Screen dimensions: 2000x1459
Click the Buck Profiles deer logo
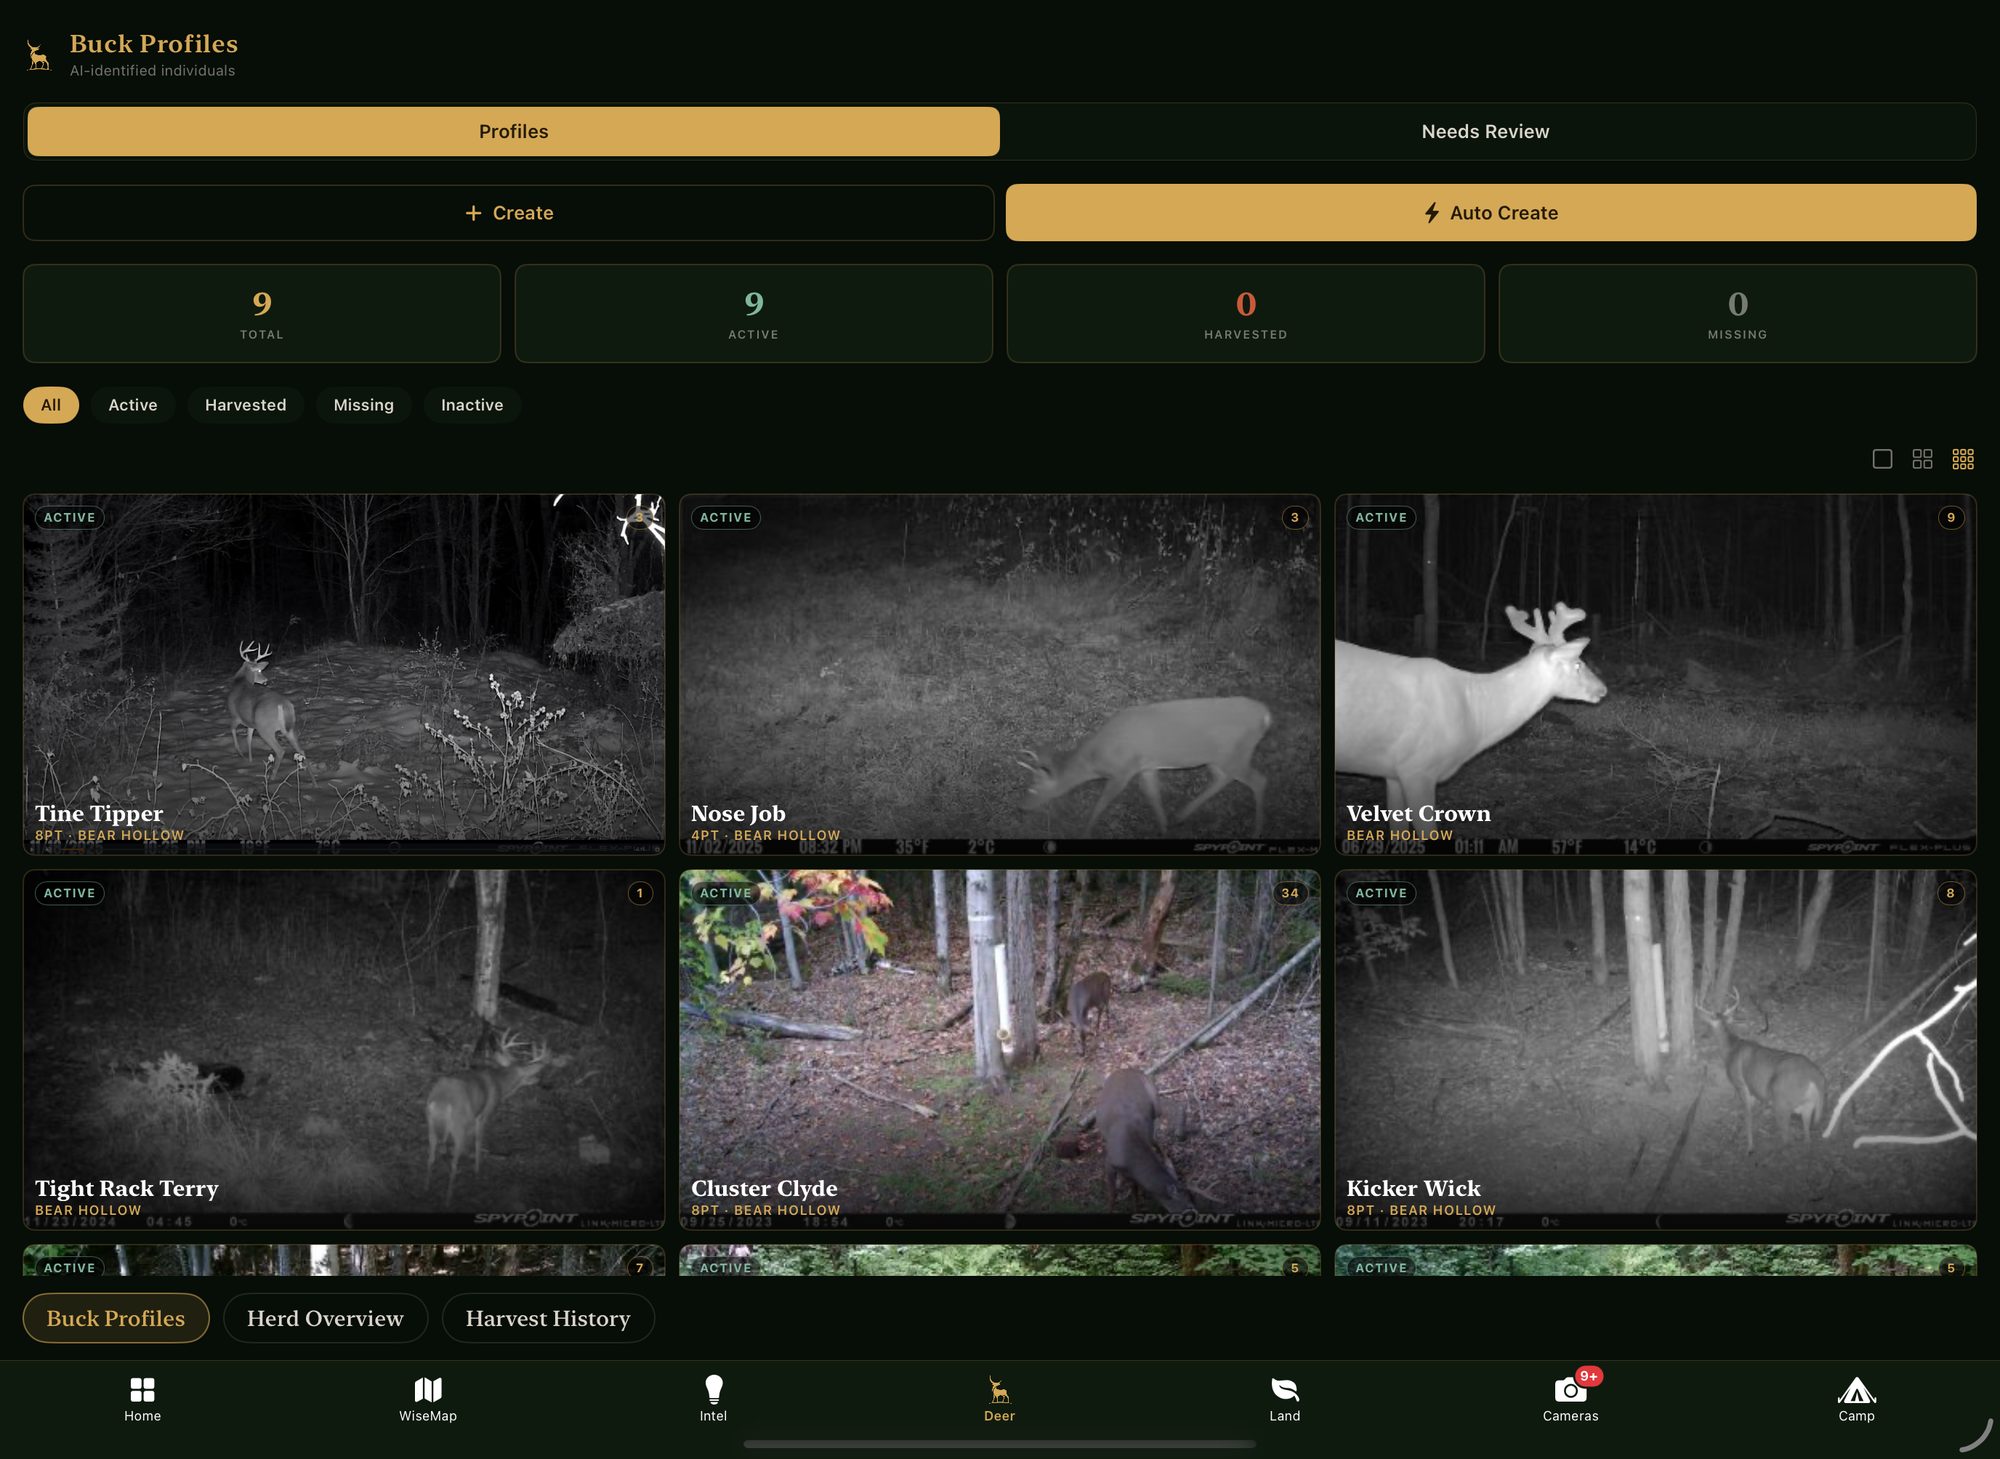coord(38,56)
